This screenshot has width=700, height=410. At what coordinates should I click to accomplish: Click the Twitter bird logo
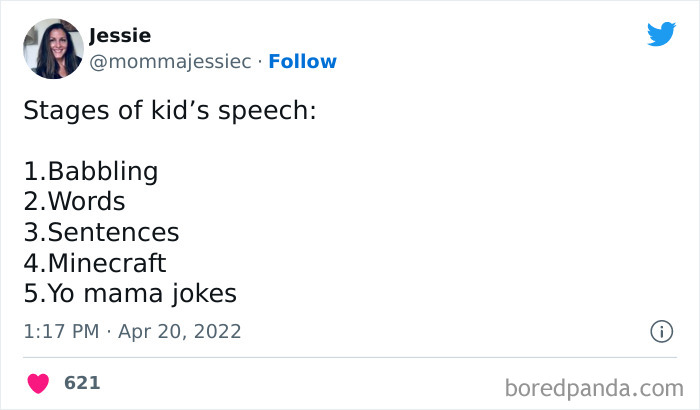point(661,33)
